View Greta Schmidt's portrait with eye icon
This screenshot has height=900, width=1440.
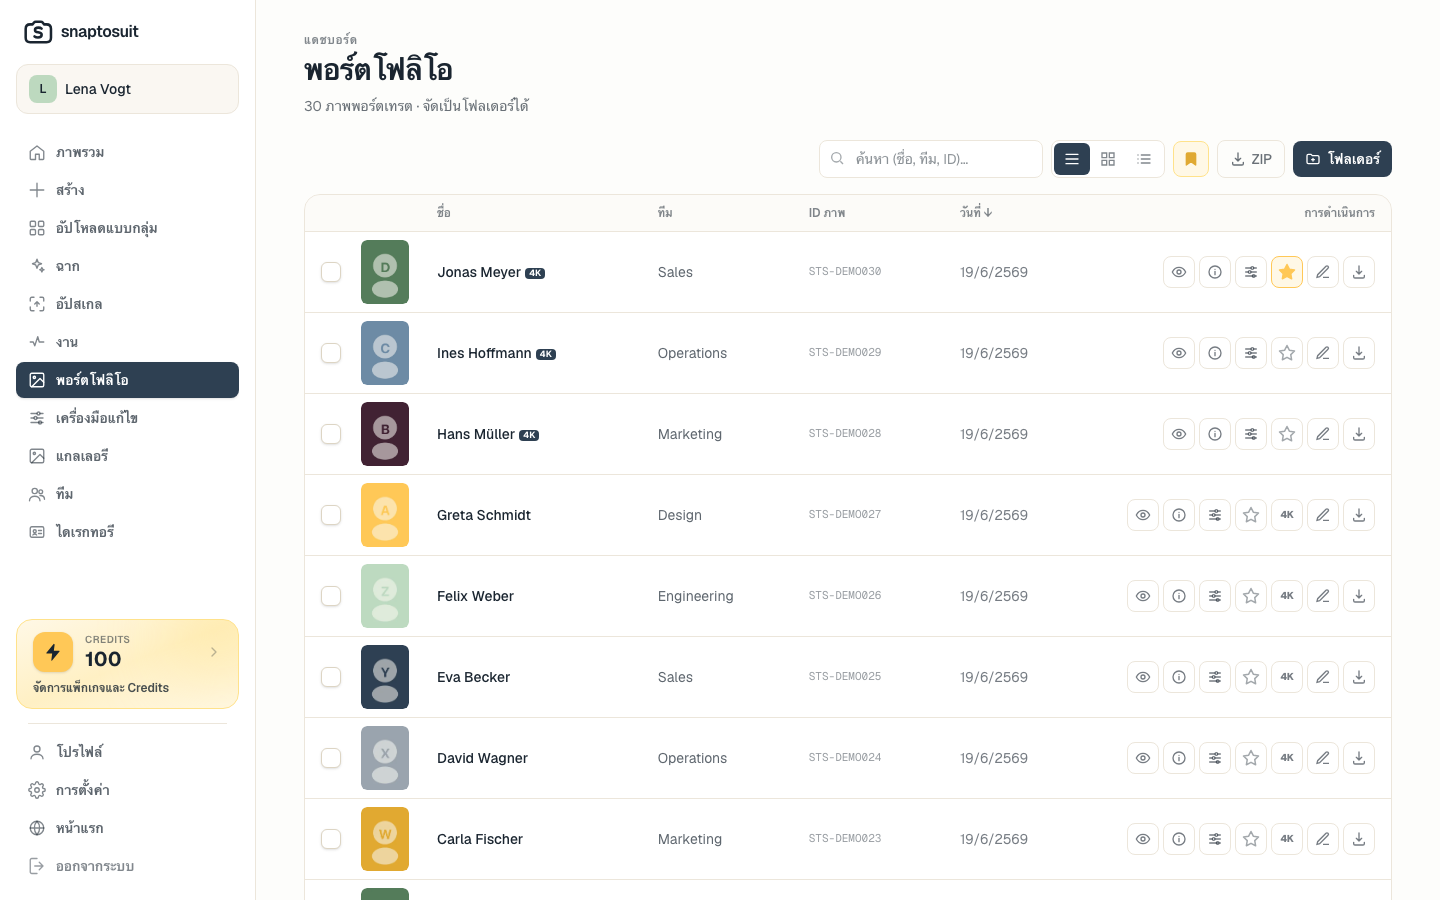coord(1143,515)
